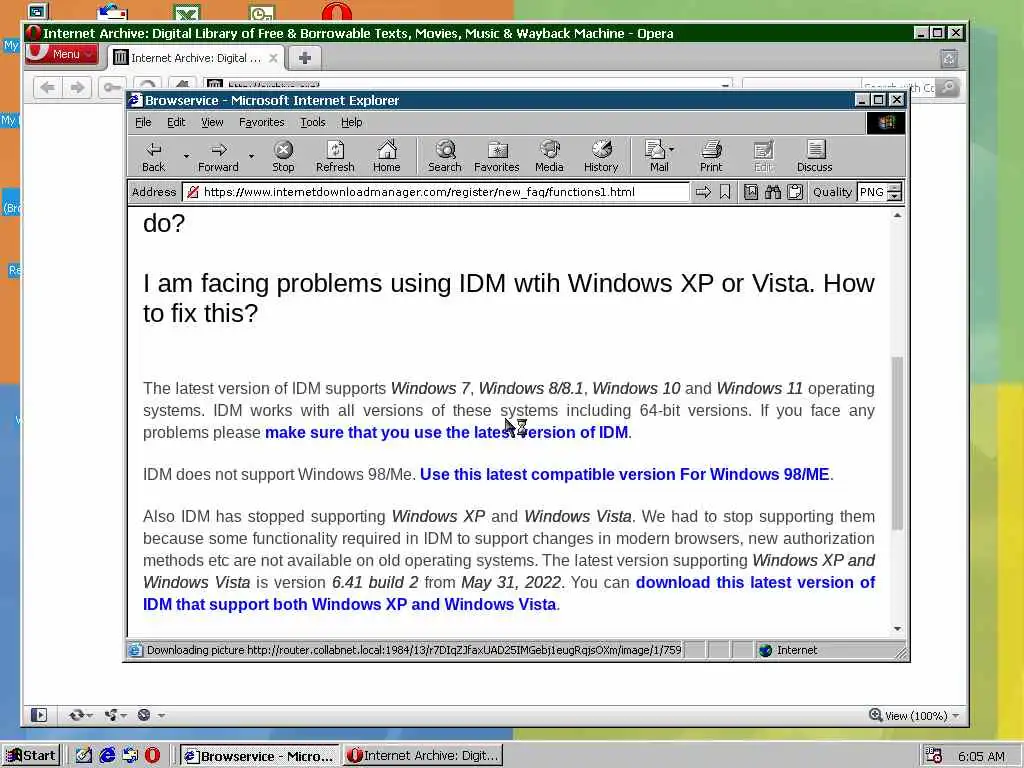Click the Opera back navigation button
Image resolution: width=1024 pixels, height=768 pixels.
pyautogui.click(x=48, y=88)
